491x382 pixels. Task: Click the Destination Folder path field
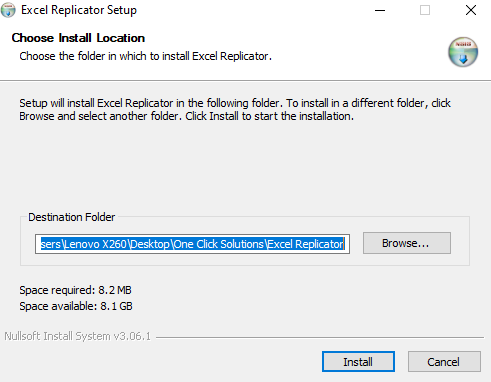[192, 244]
